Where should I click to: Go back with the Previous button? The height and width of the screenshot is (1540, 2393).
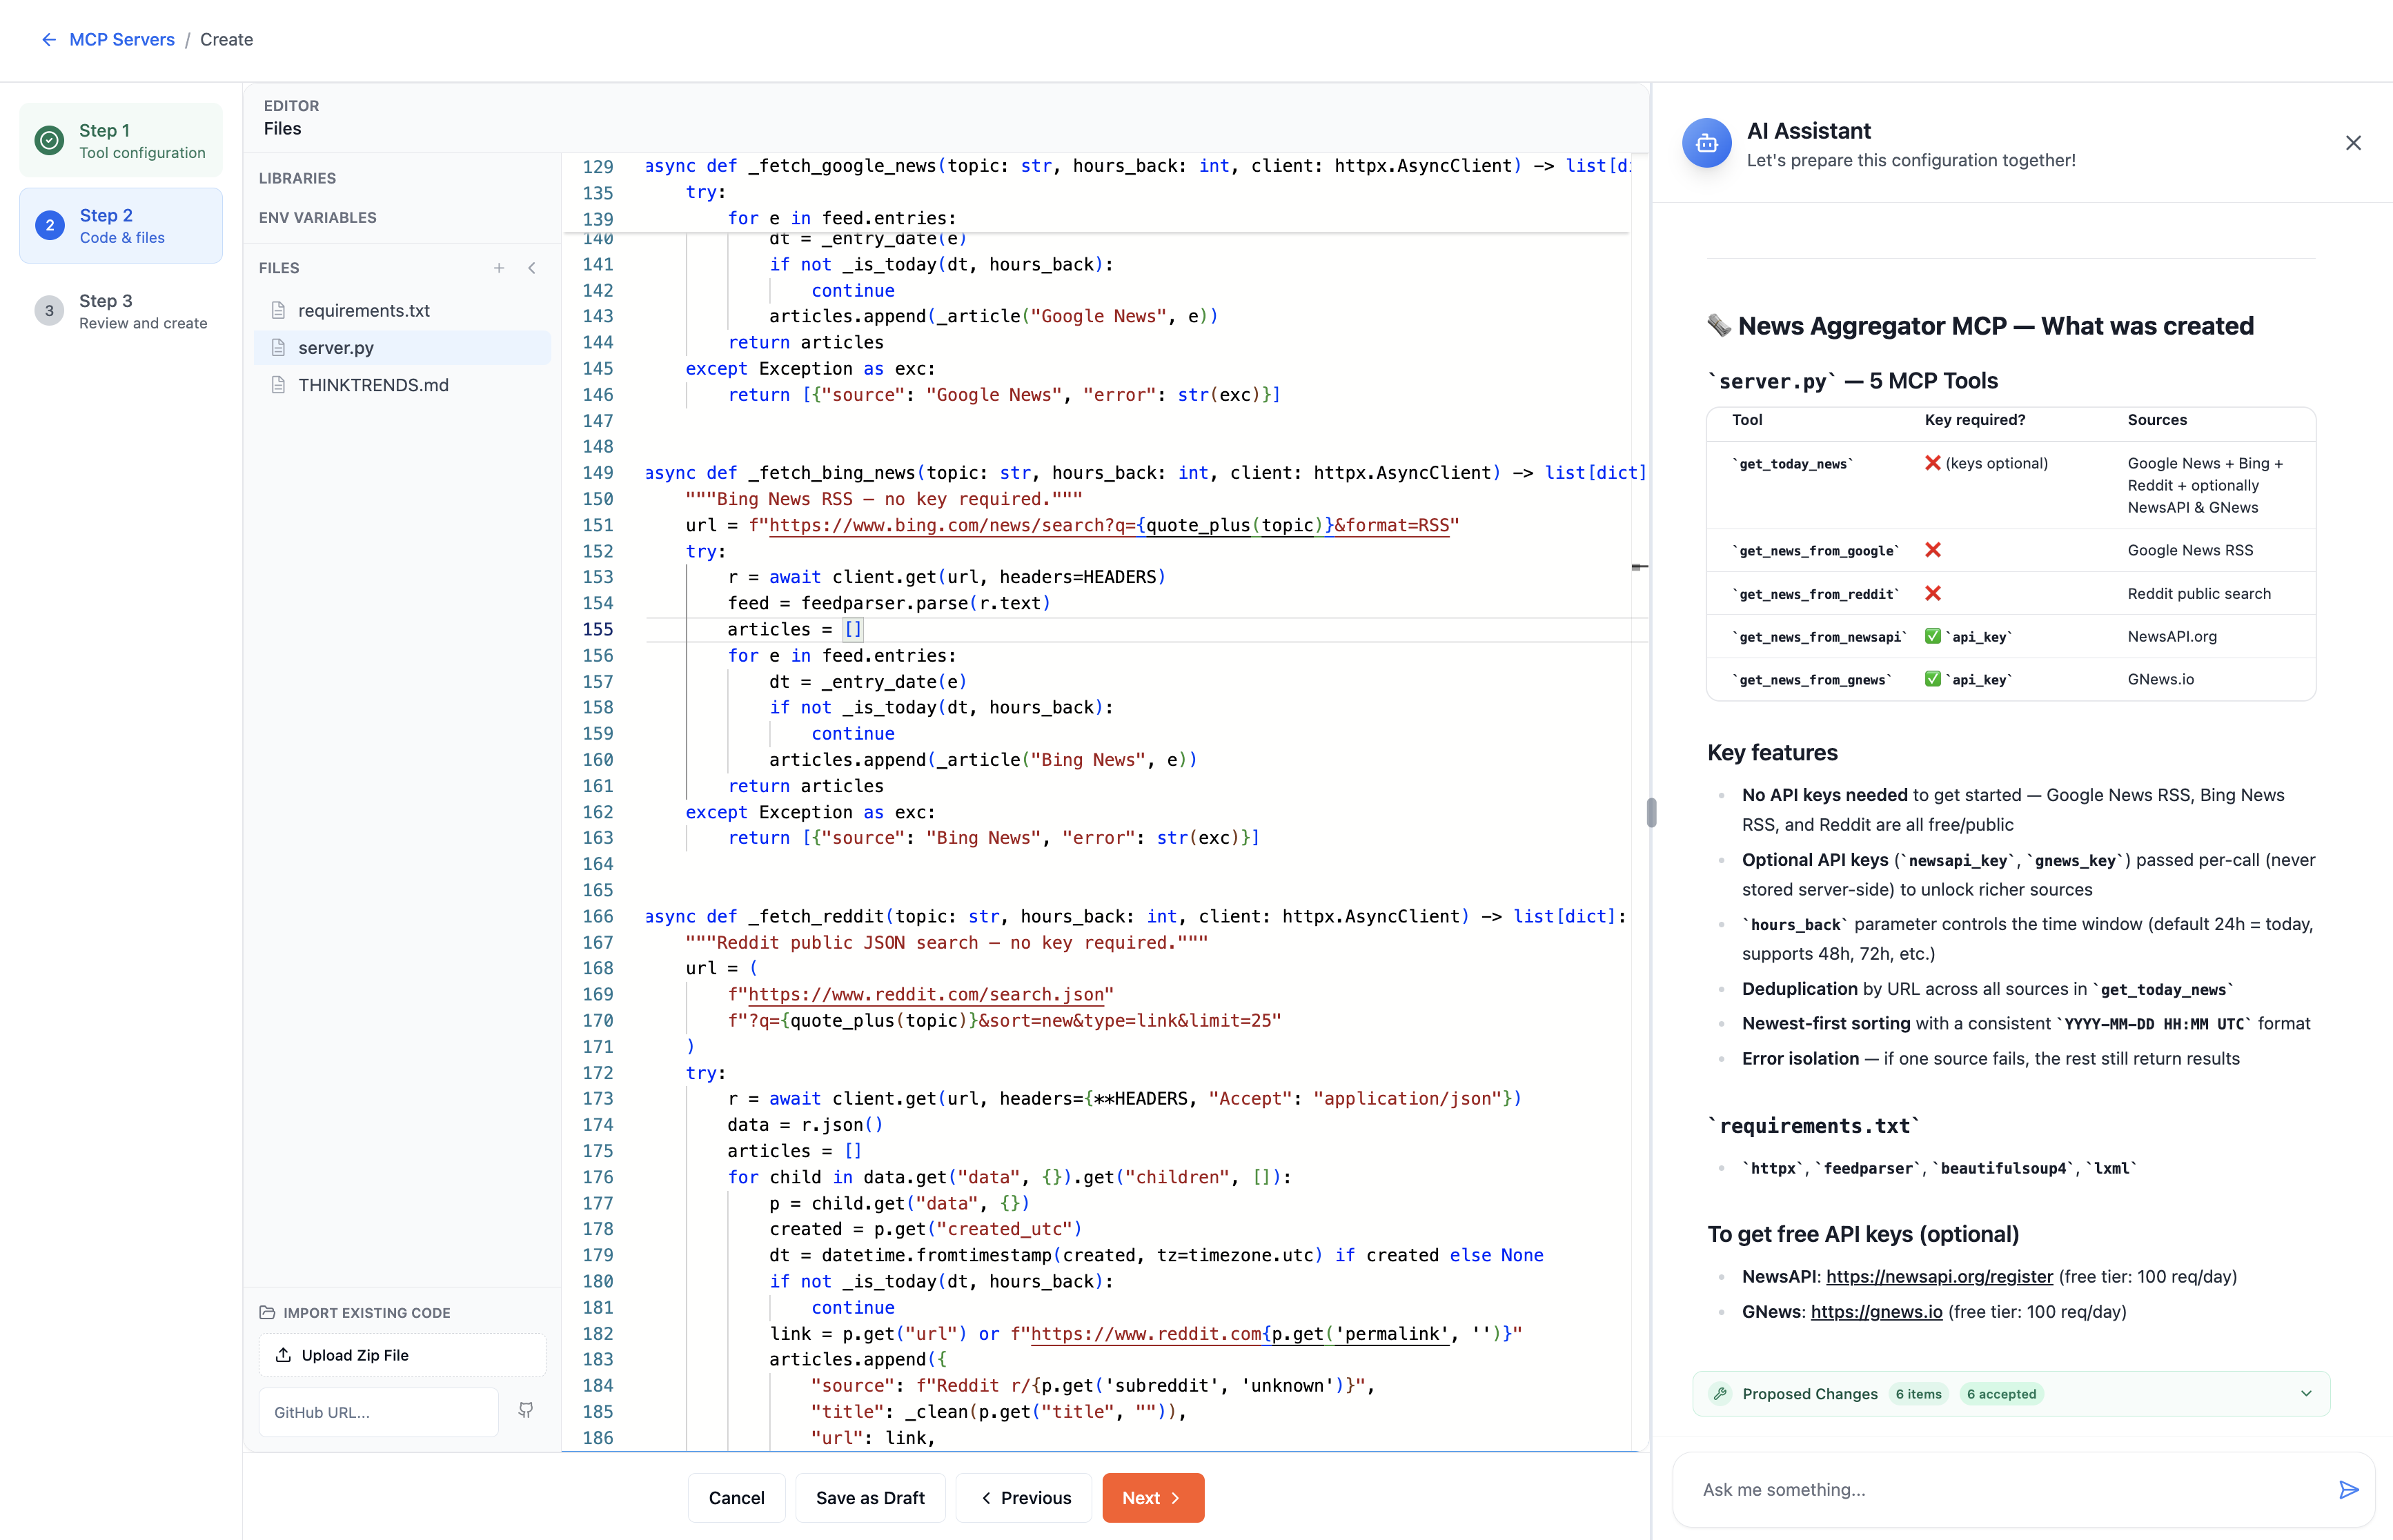click(x=1025, y=1498)
